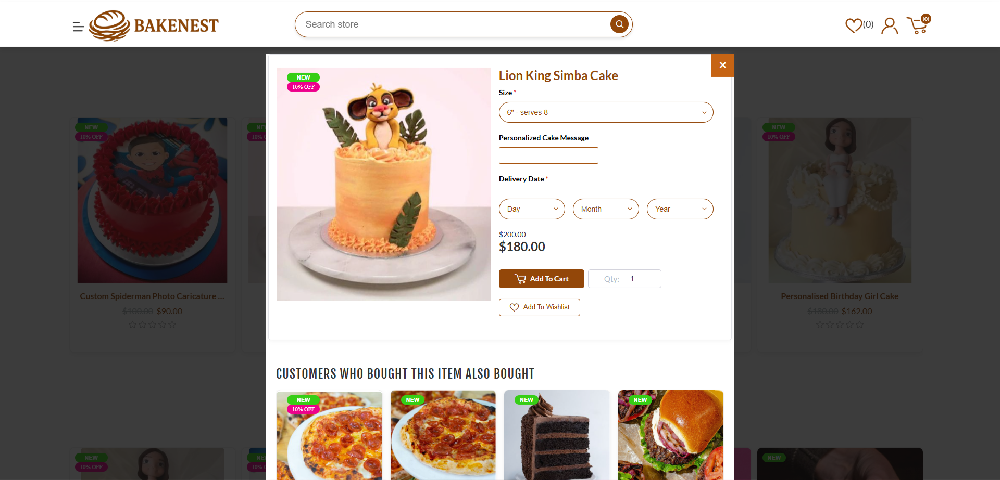
Task: Close the quick view popup
Action: click(x=723, y=65)
